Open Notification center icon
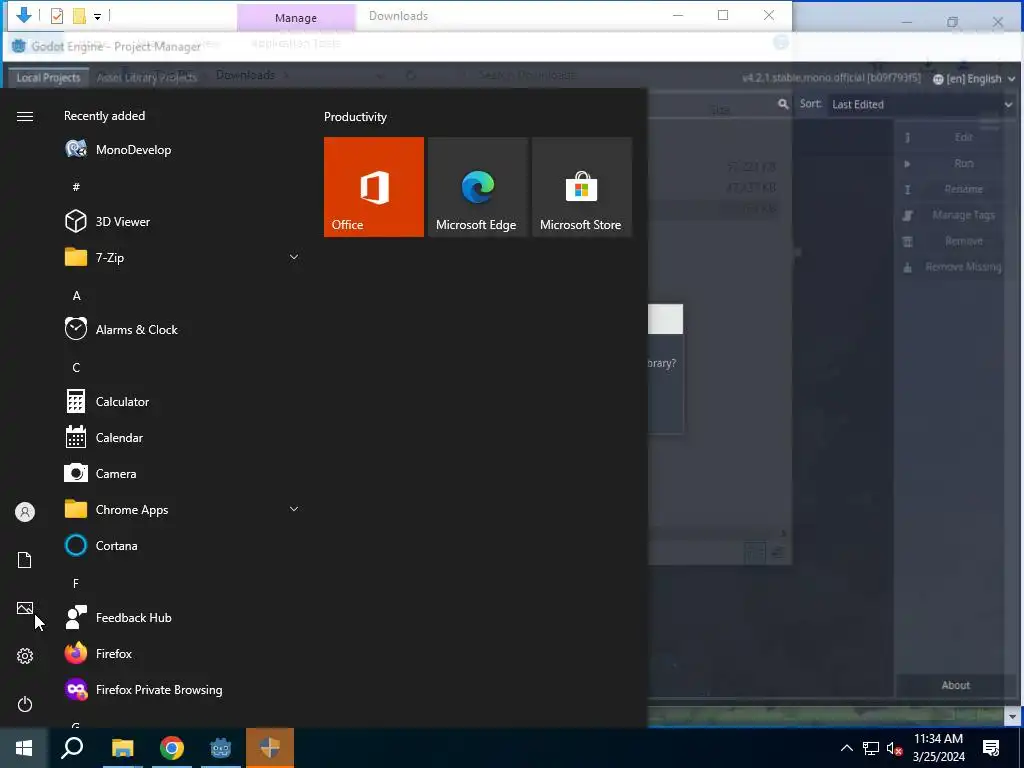 (991, 748)
